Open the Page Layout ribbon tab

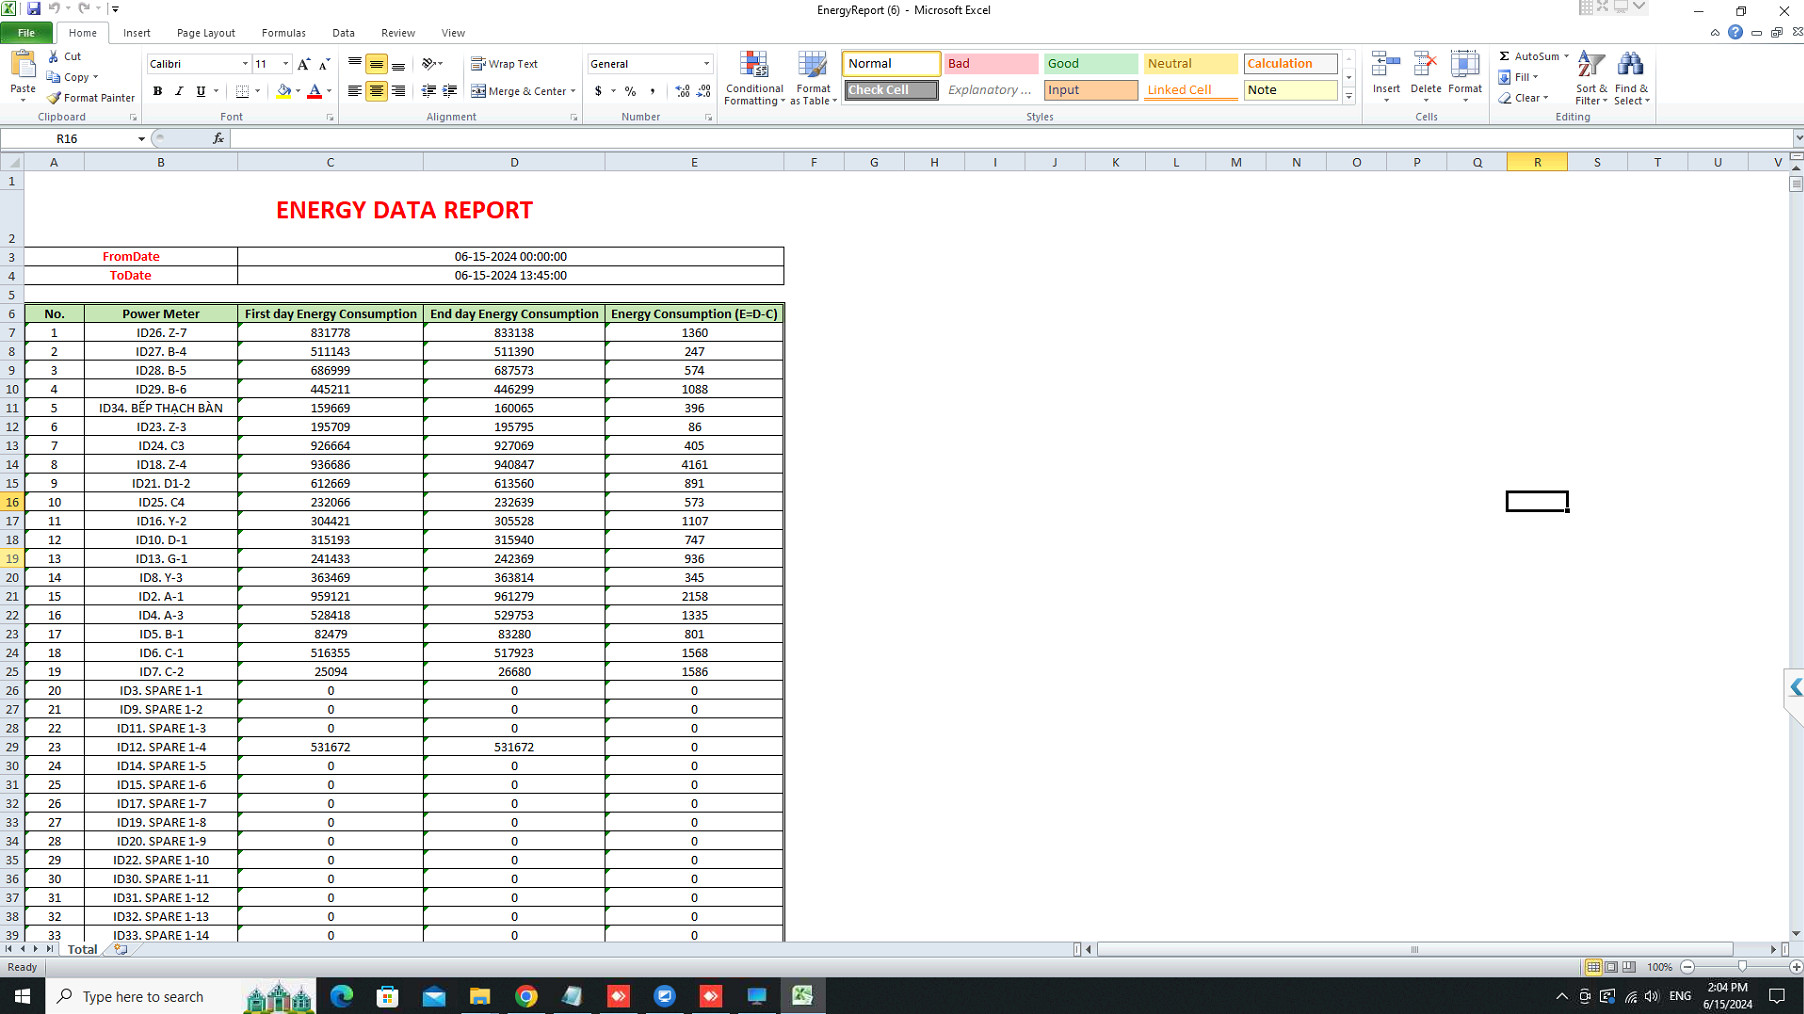point(206,33)
